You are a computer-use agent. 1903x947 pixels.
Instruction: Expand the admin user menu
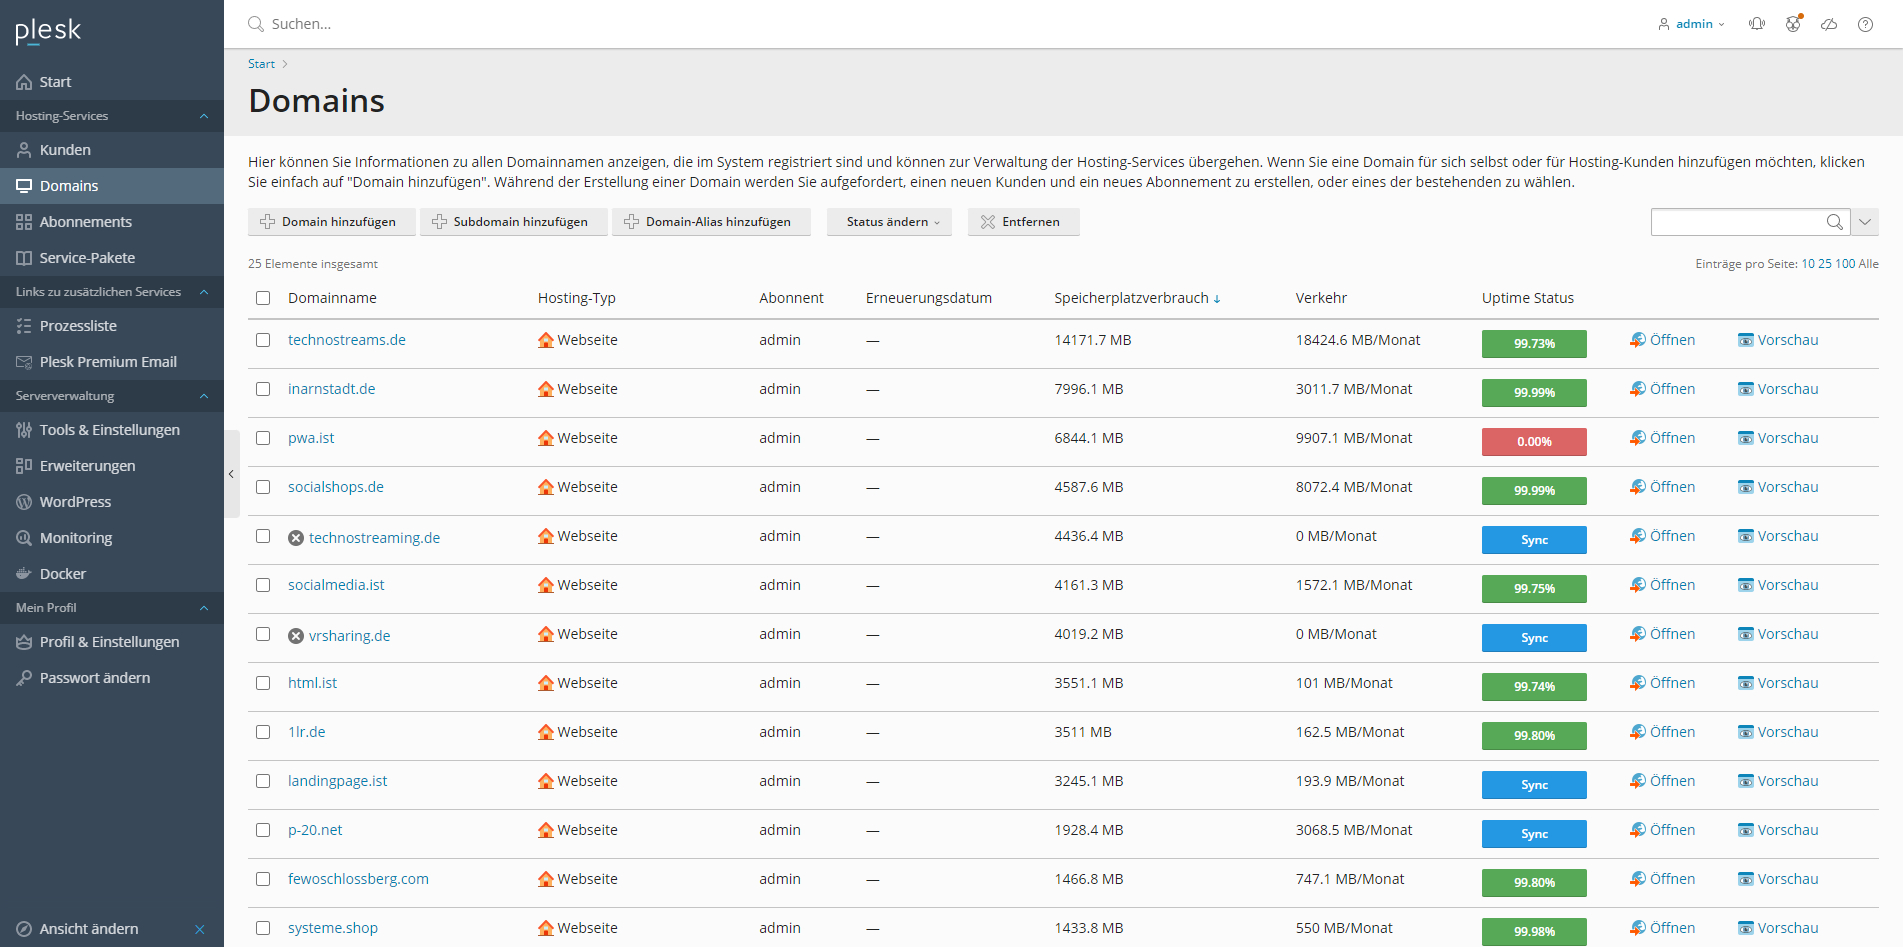tap(1692, 24)
